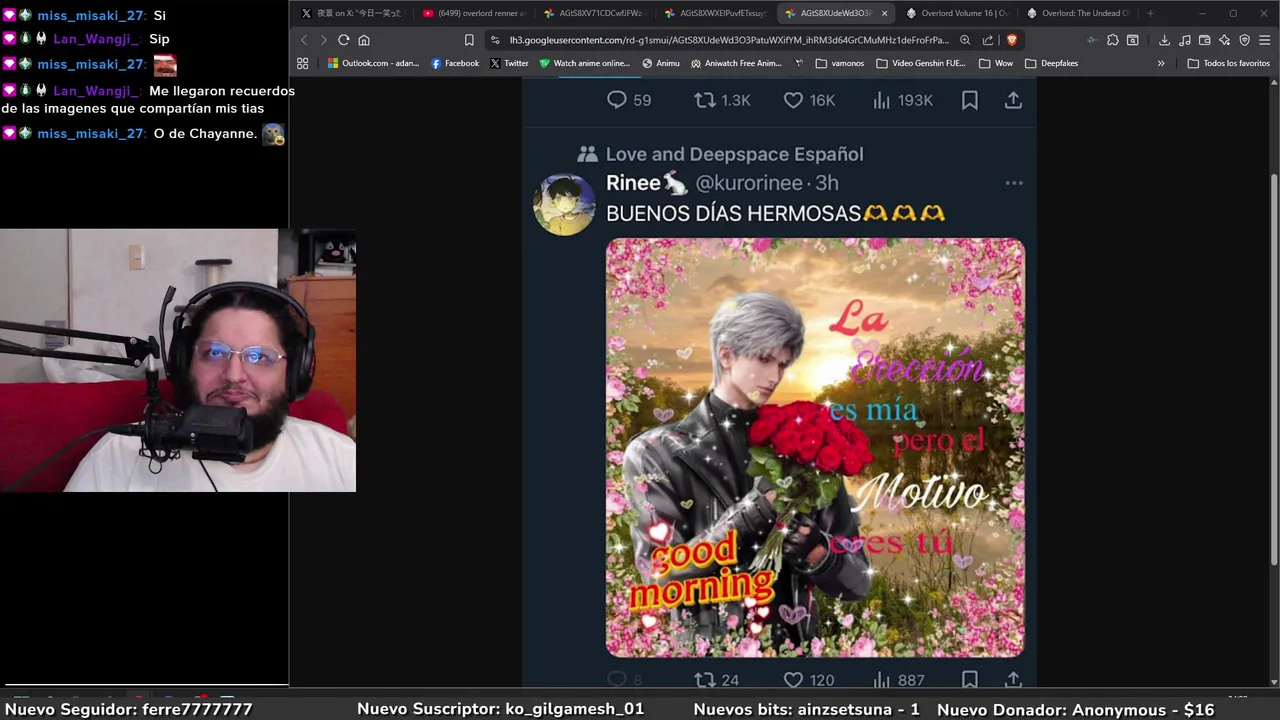Click the browser forward arrow
1280x720 pixels.
pos(323,40)
